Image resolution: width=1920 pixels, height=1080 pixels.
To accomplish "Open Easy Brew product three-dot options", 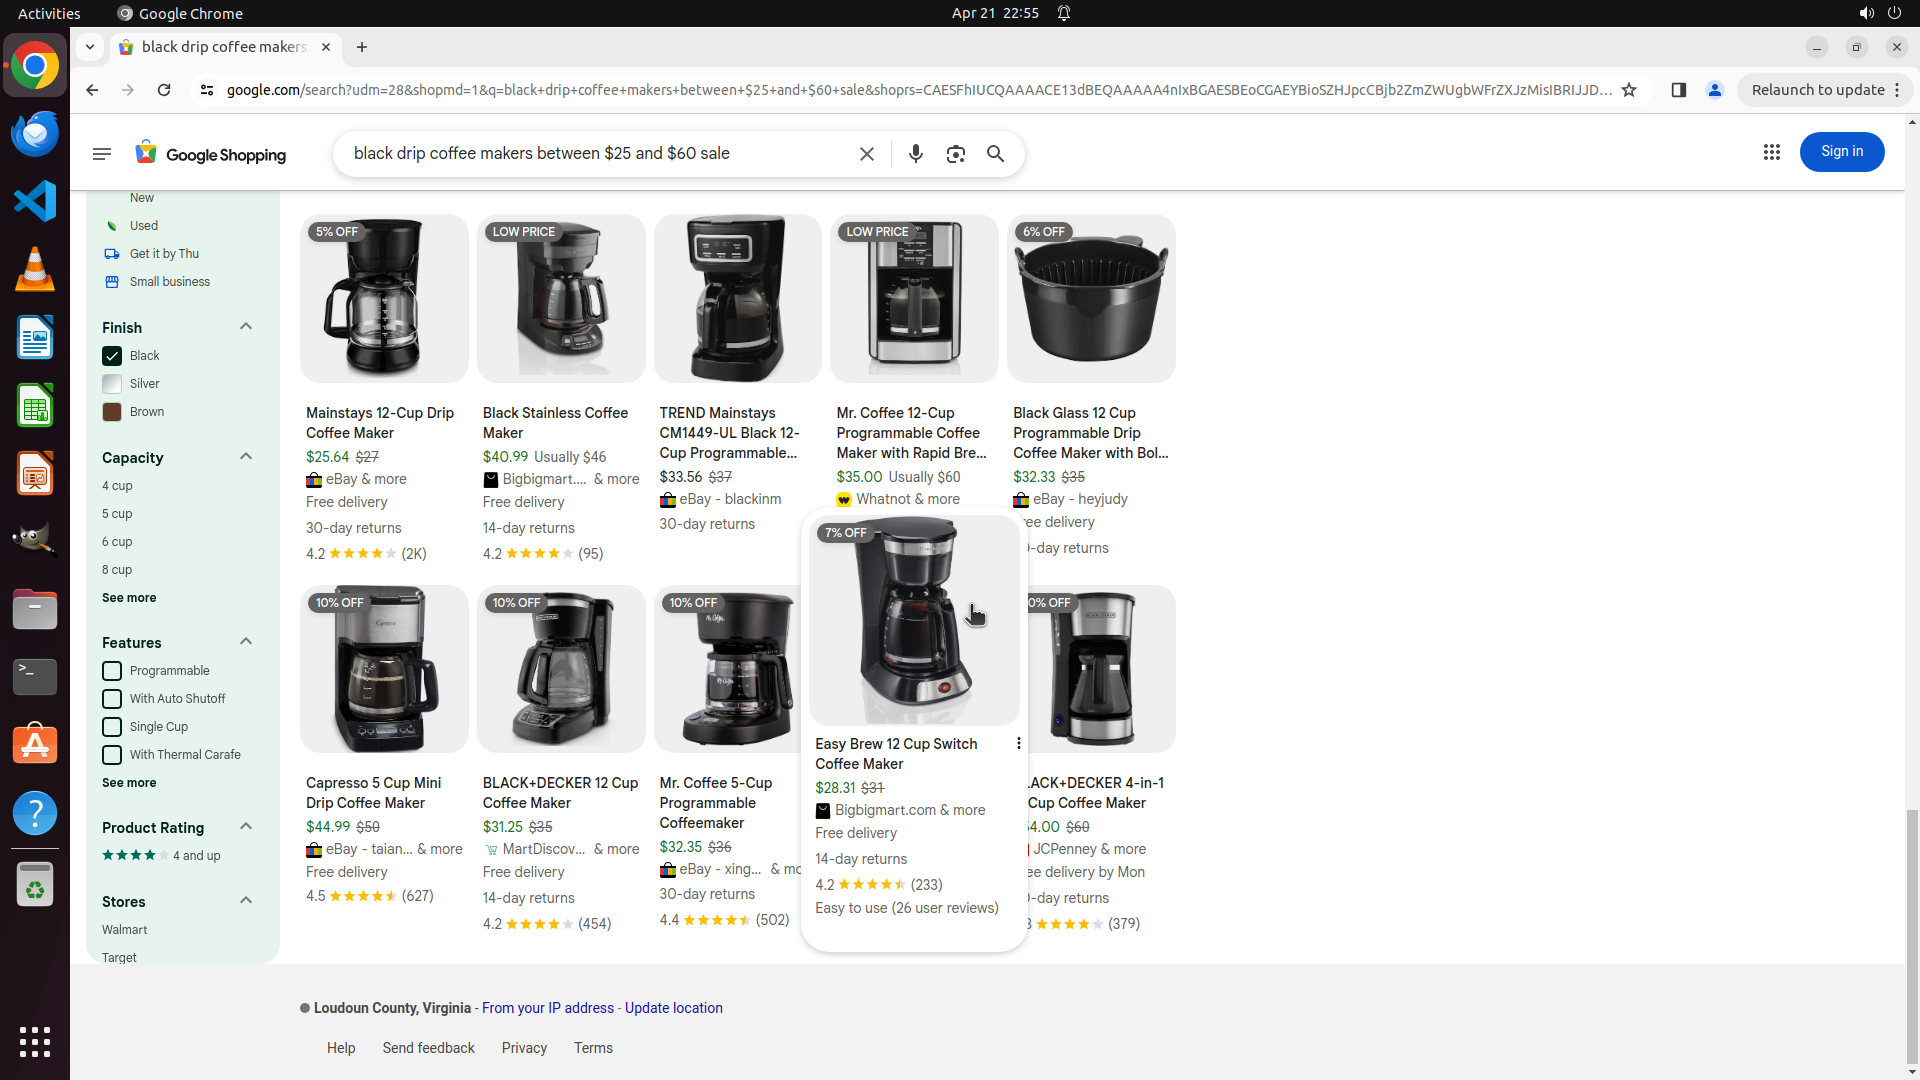I will [x=1018, y=743].
